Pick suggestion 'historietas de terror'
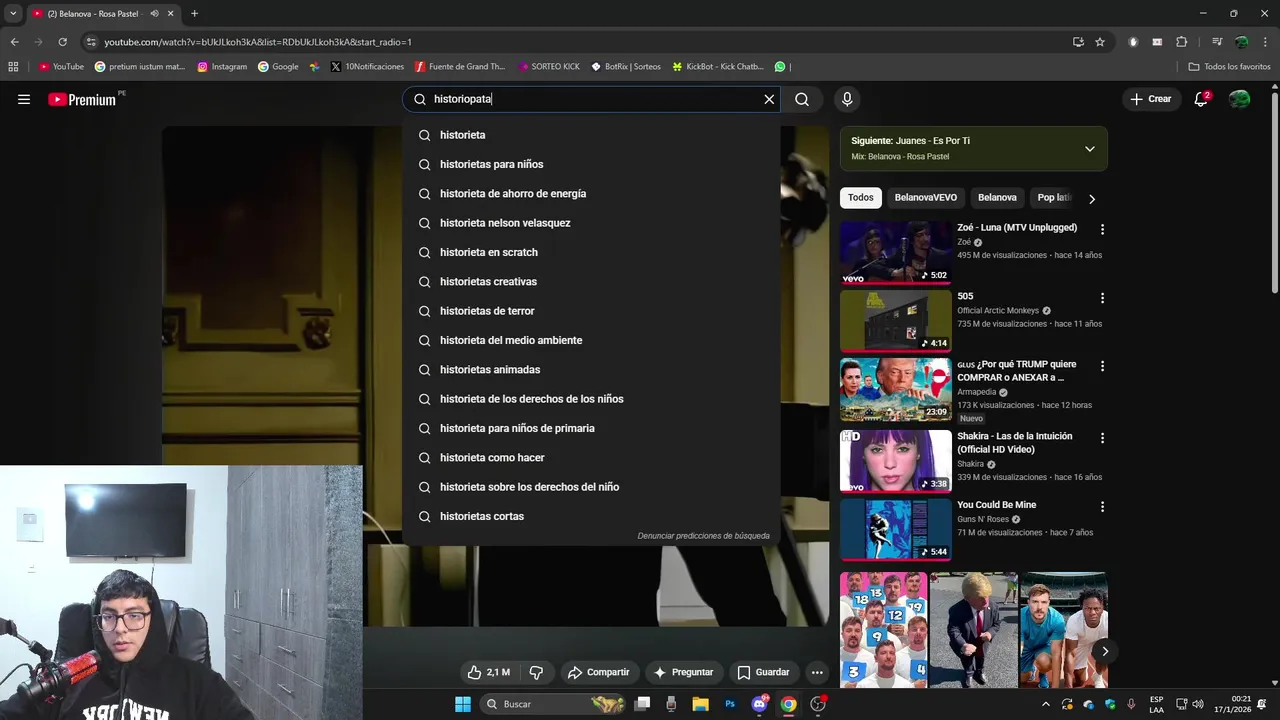This screenshot has height=720, width=1280. pos(591,311)
